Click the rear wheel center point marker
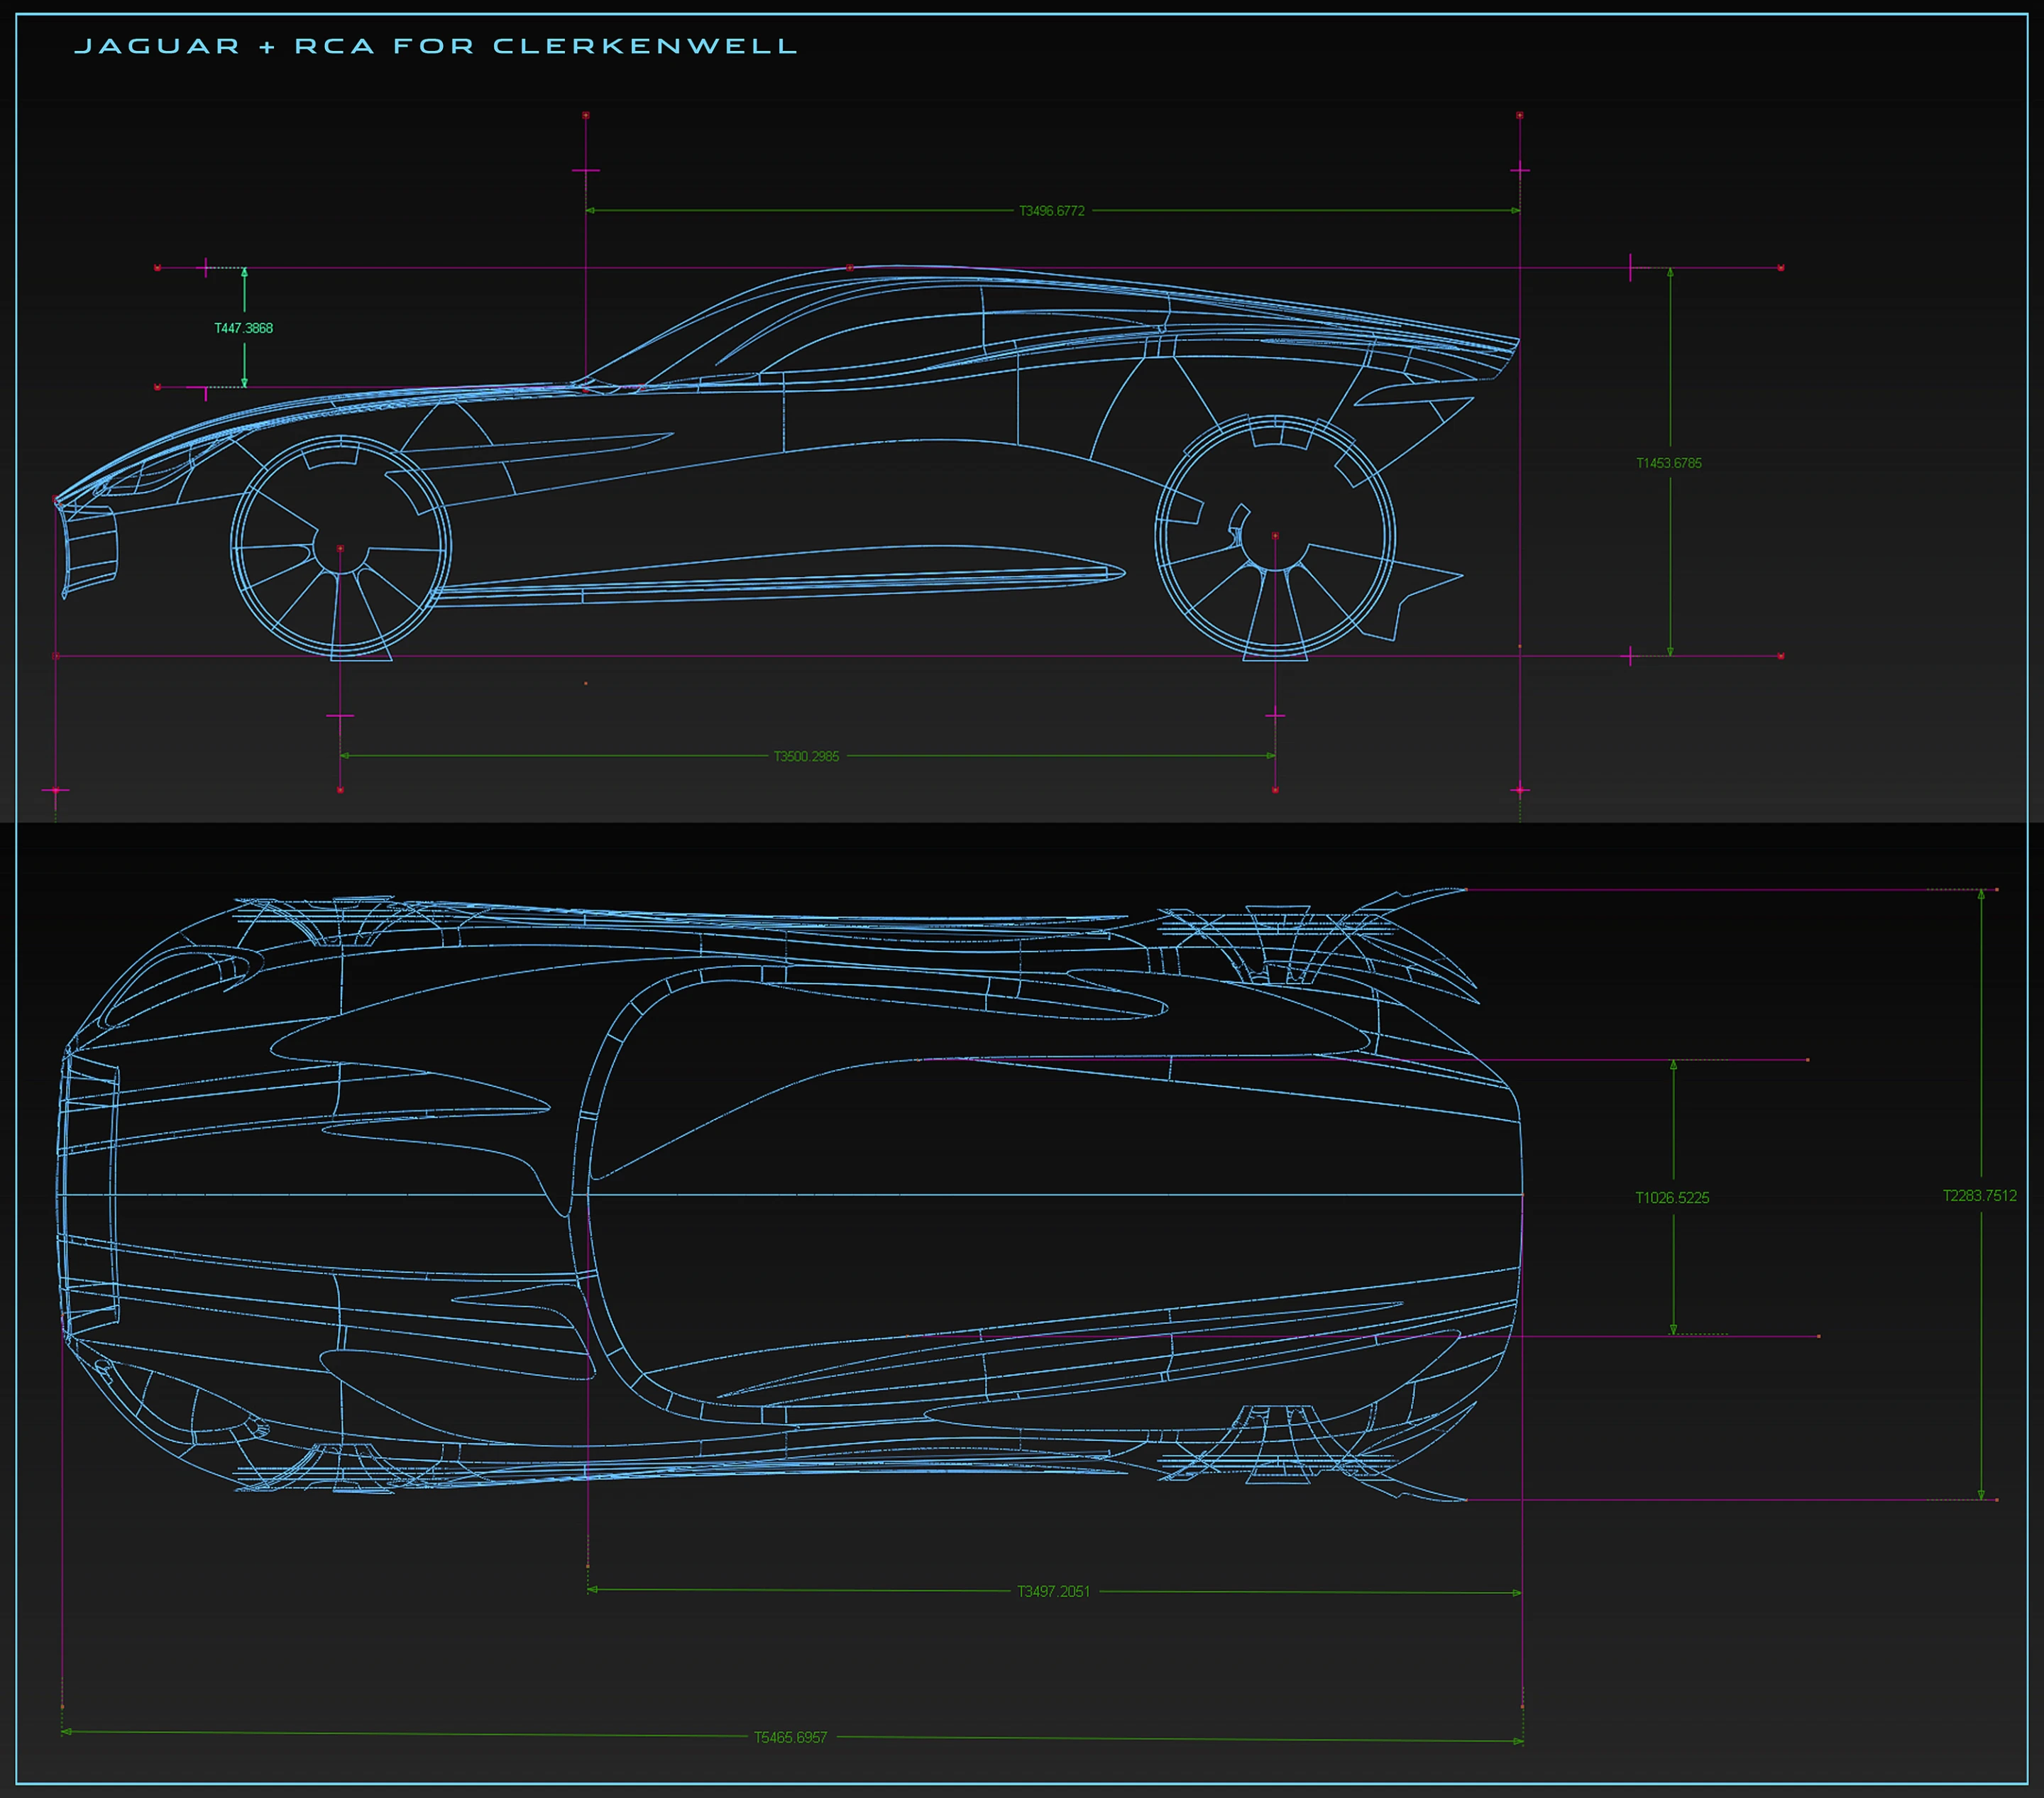This screenshot has width=2044, height=1798. tap(1274, 536)
